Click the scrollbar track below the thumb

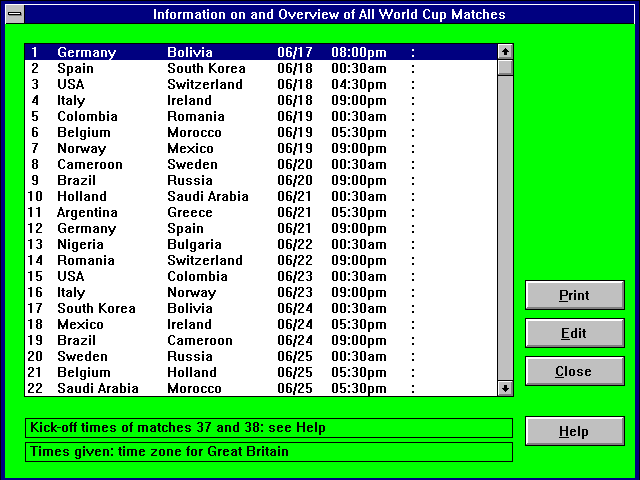tap(505, 228)
